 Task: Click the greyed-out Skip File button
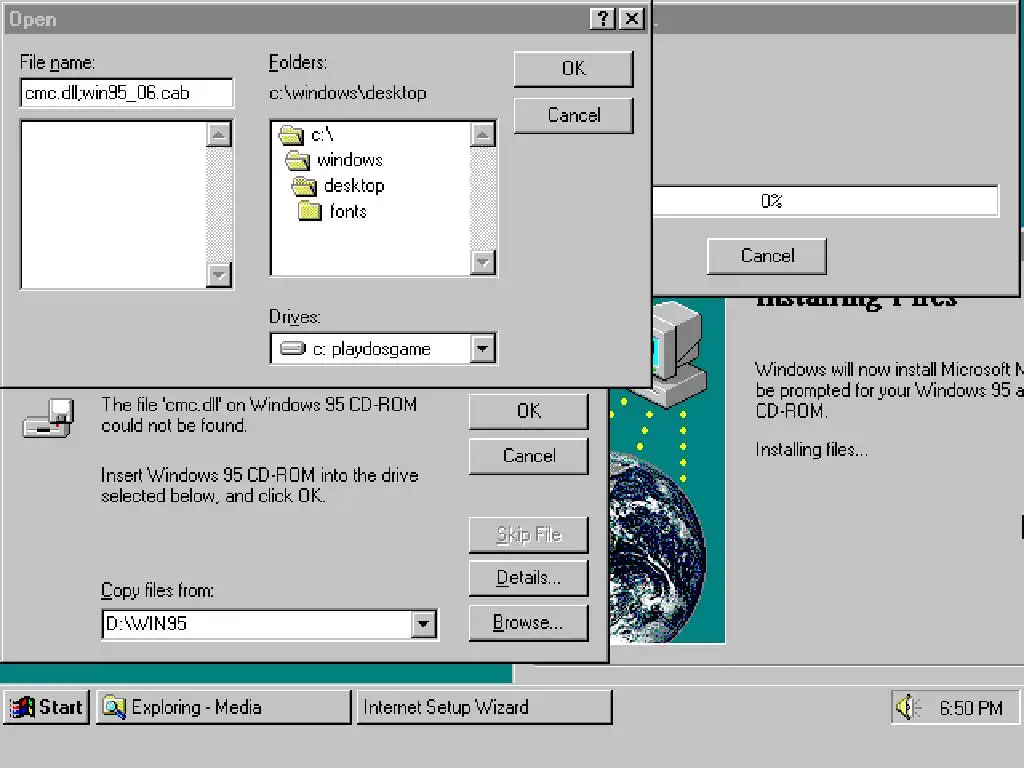tap(528, 535)
